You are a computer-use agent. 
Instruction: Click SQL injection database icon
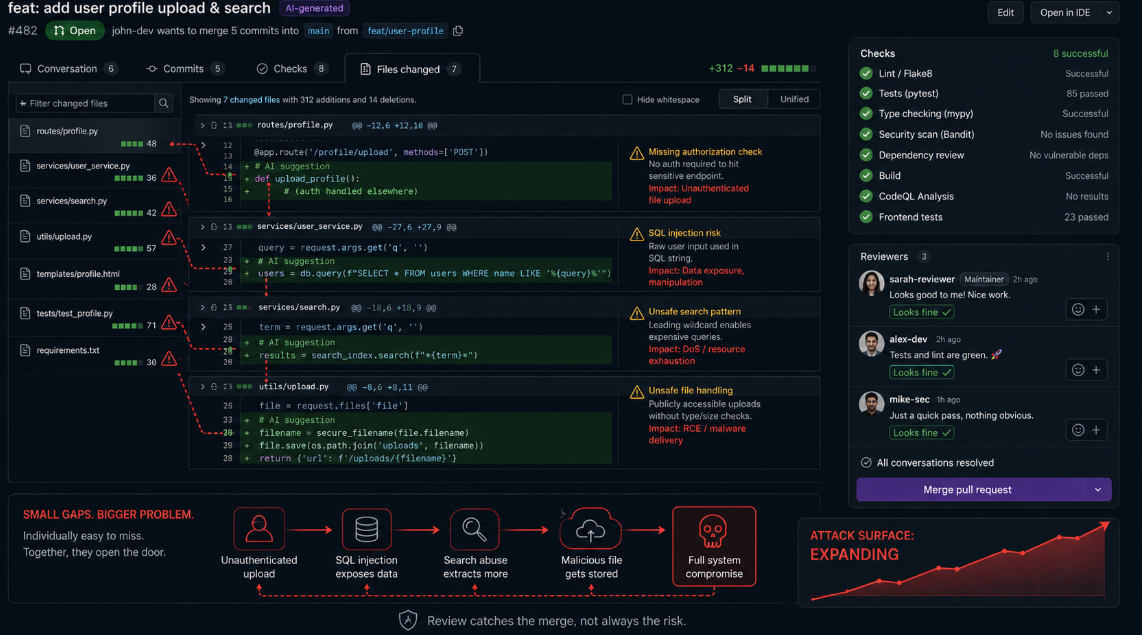(x=366, y=529)
